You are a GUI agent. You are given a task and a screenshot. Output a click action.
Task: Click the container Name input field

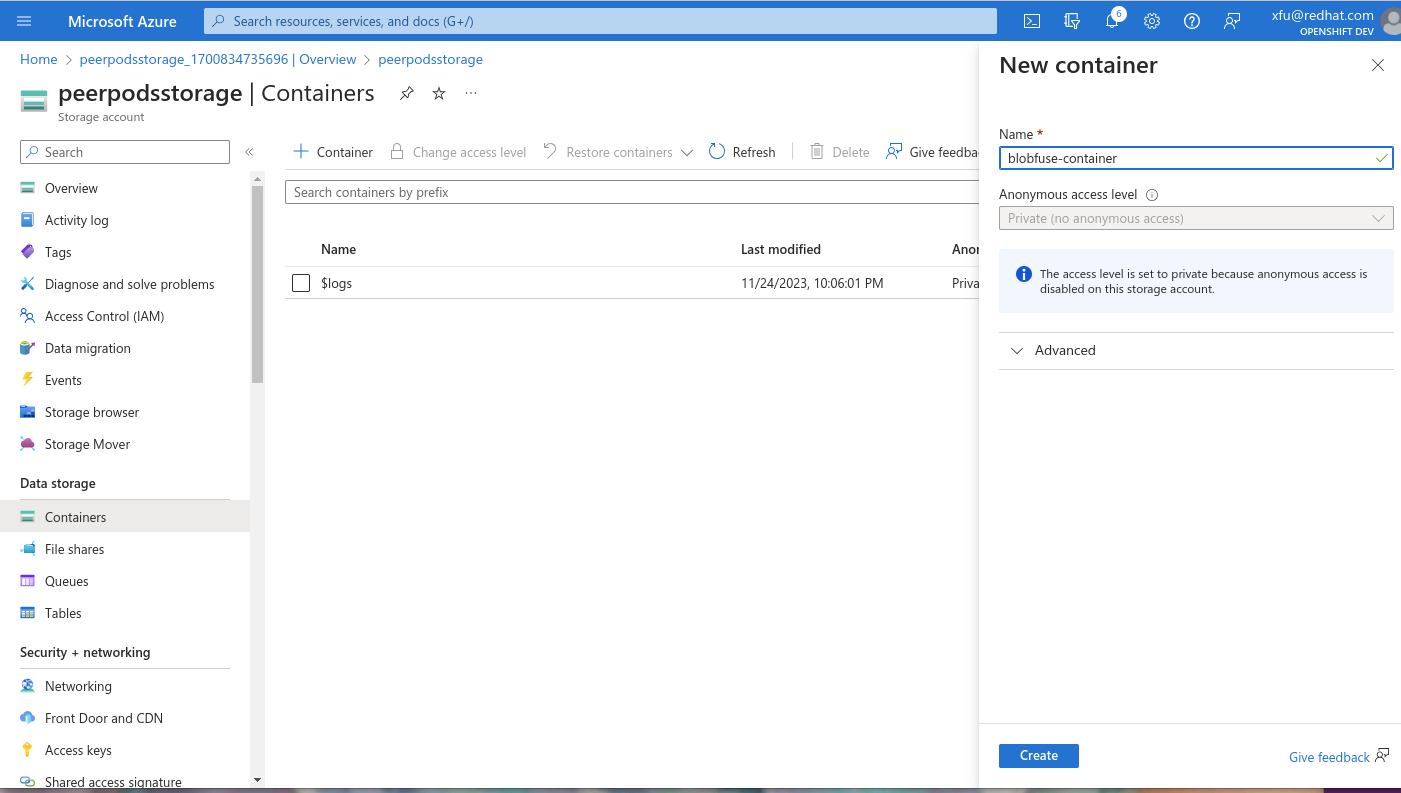click(1185, 158)
